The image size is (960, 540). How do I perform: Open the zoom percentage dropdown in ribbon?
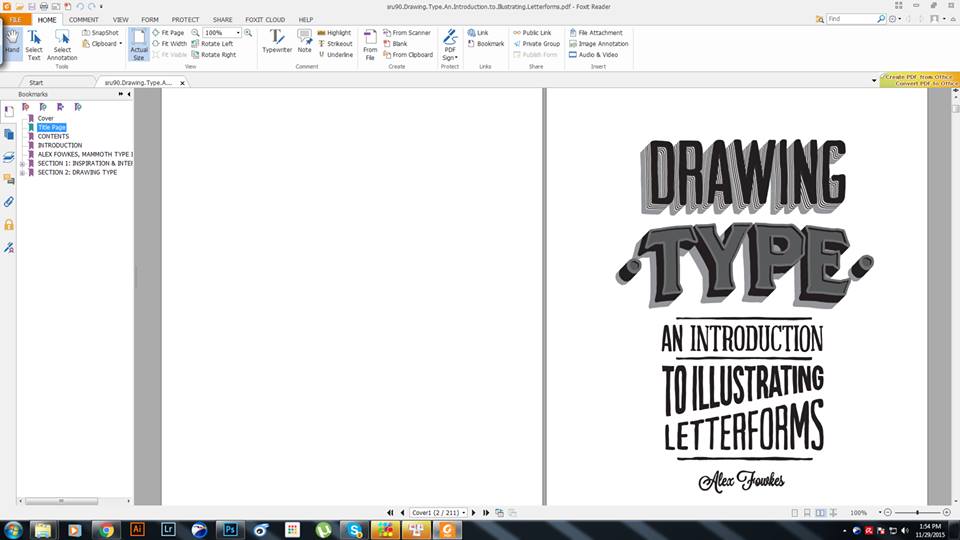(x=236, y=33)
